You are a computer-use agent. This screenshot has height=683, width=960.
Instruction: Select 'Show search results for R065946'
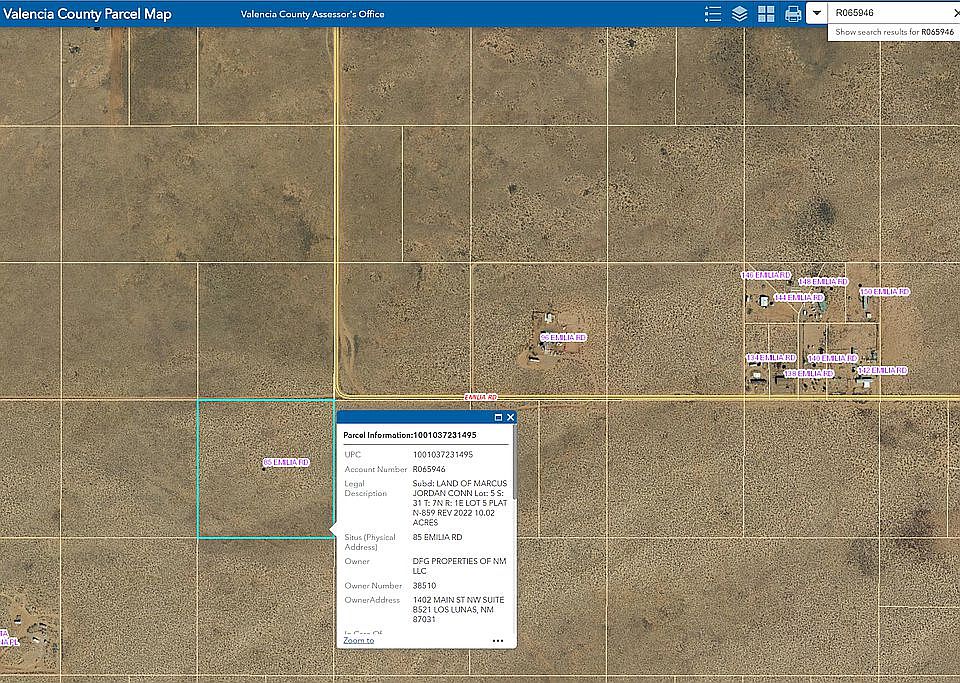coord(893,32)
